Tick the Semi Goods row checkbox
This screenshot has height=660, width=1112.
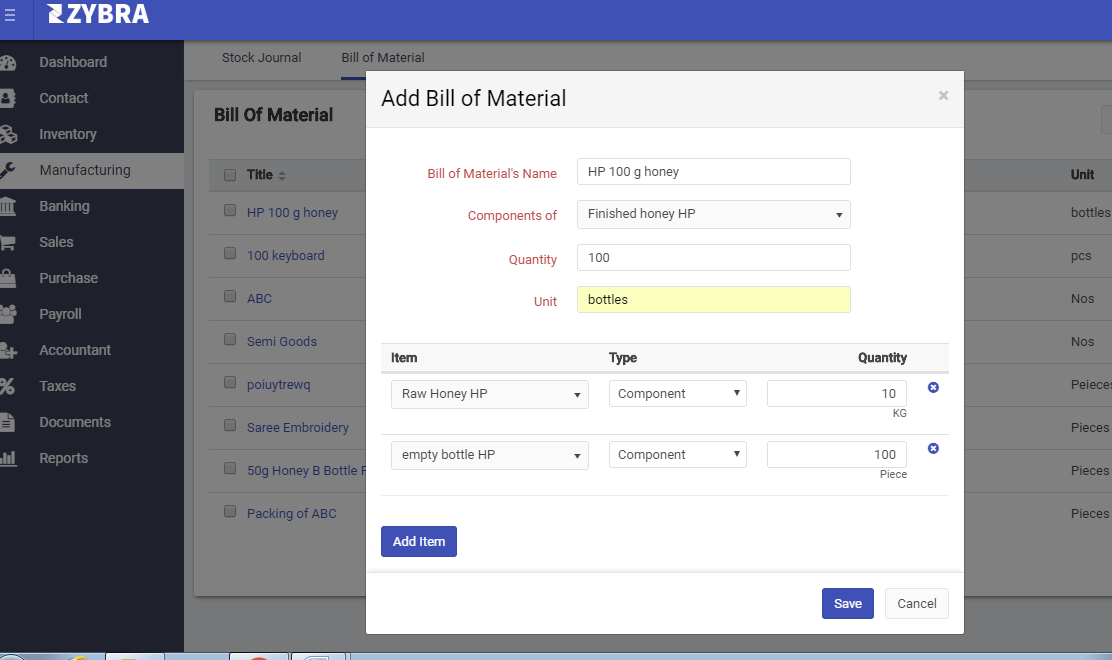point(230,340)
